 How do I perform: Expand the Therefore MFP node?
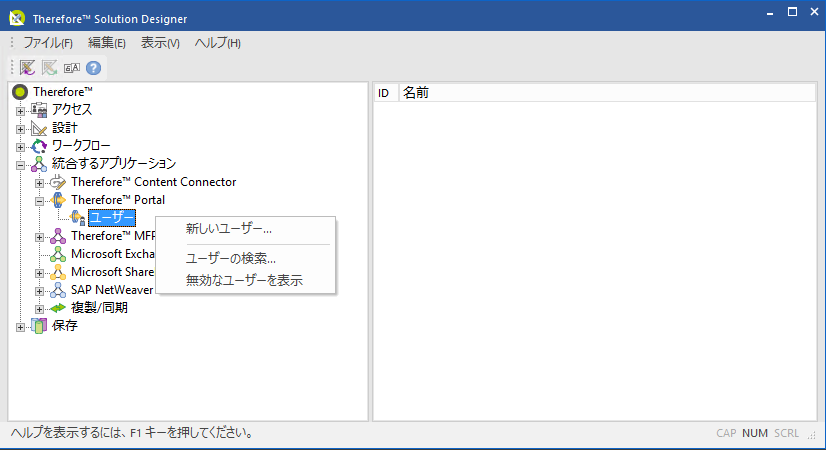click(40, 237)
